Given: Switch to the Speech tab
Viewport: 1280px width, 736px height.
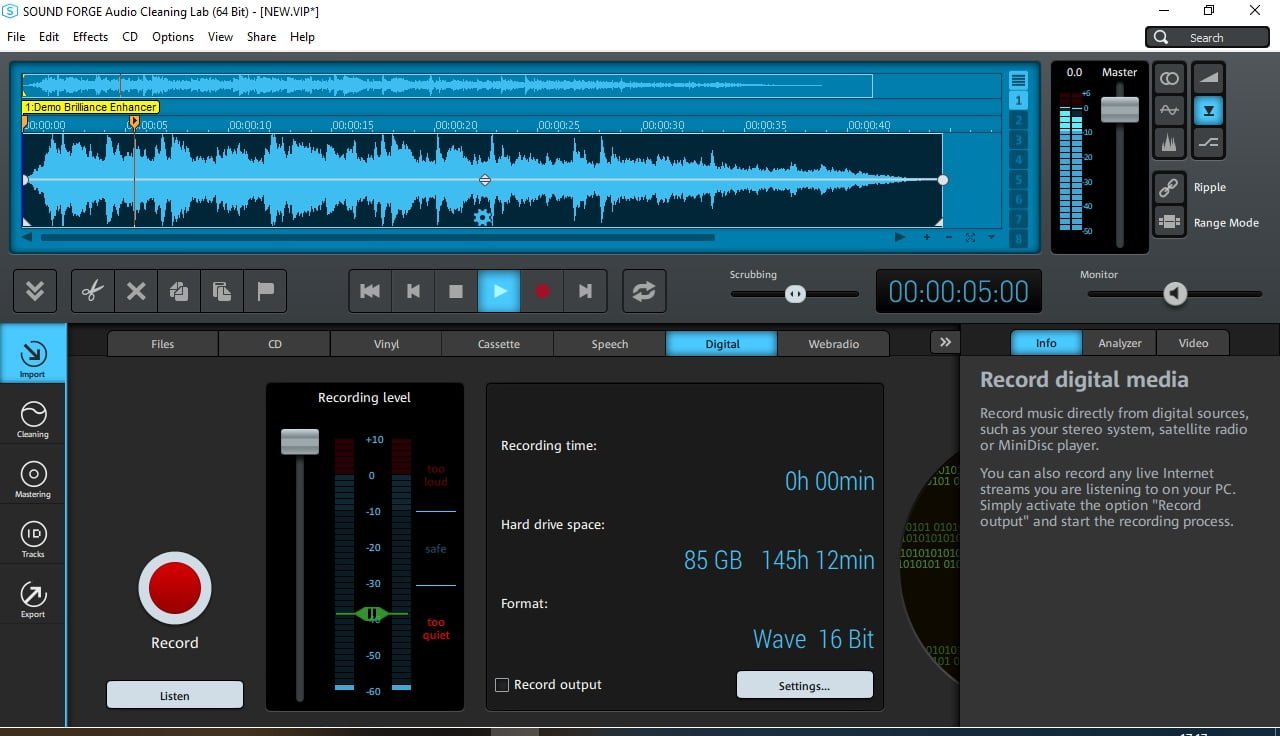Looking at the screenshot, I should [610, 343].
